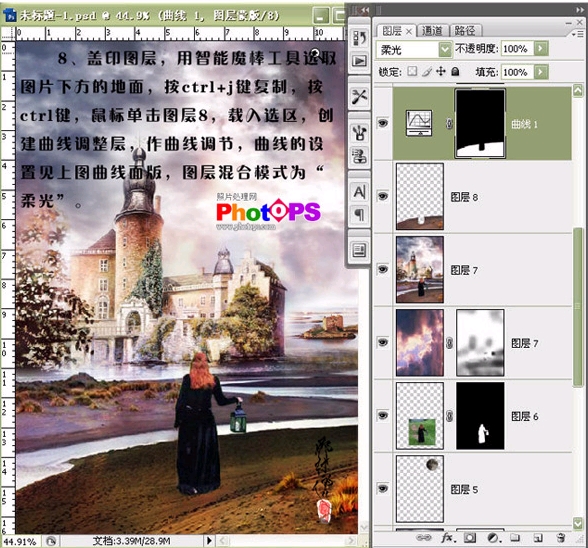The width and height of the screenshot is (588, 548).
Task: Minimize the panel group dash button
Action: (x=569, y=23)
